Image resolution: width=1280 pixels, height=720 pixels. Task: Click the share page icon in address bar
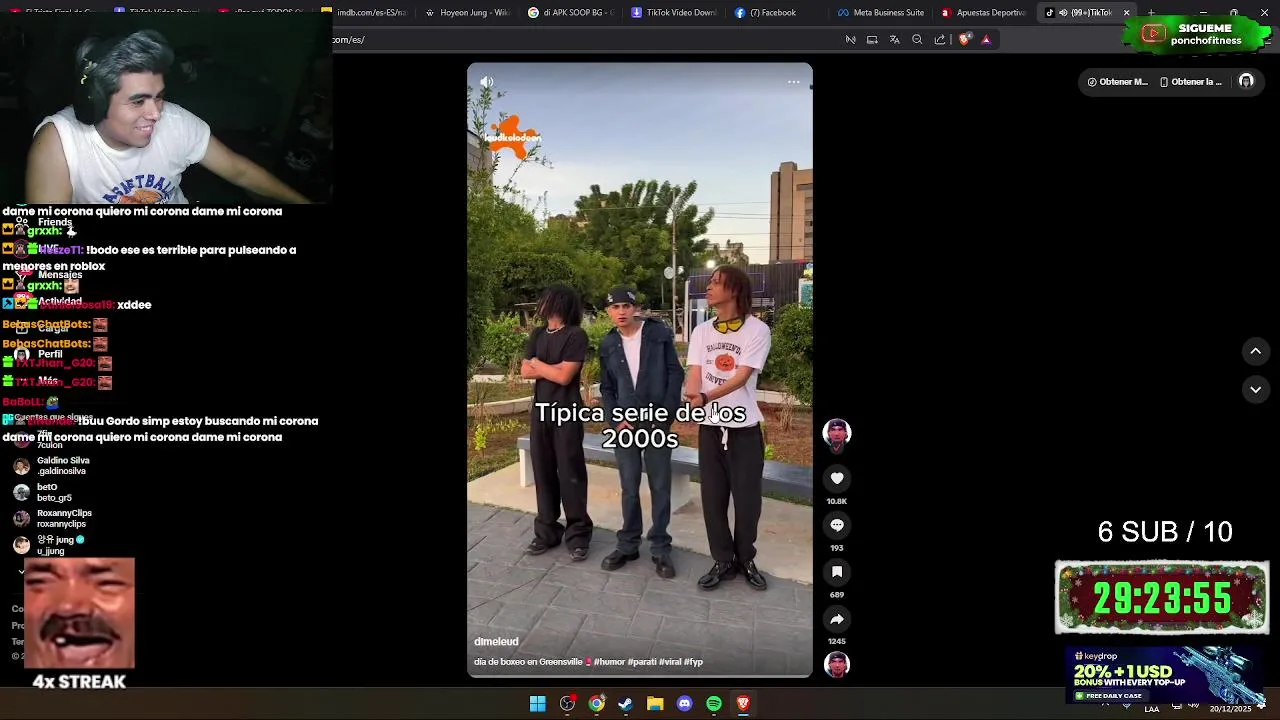pyautogui.click(x=940, y=40)
